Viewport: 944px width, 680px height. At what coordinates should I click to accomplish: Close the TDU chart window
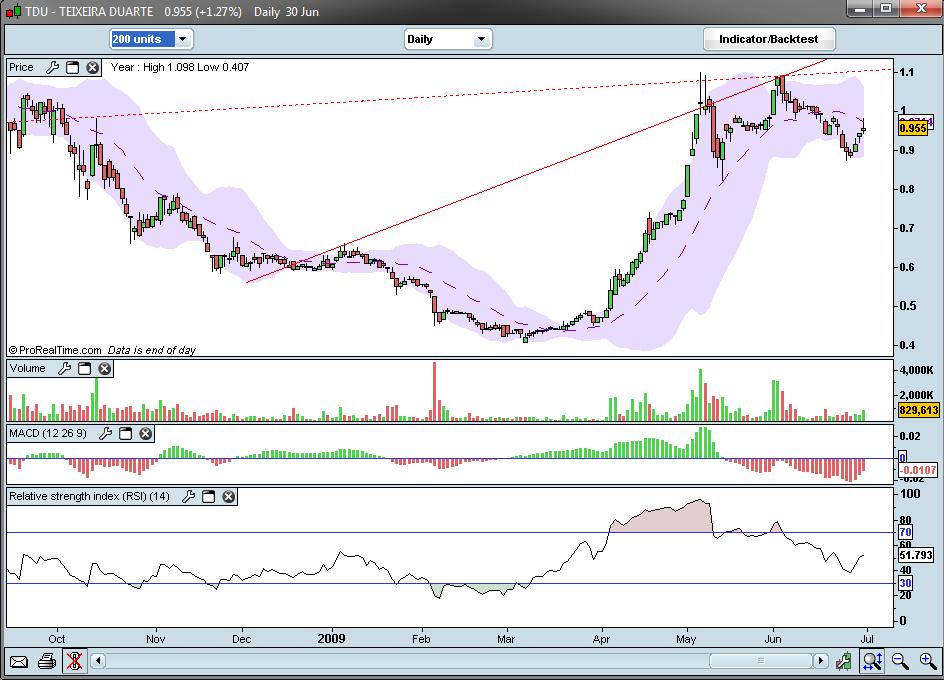pyautogui.click(x=921, y=9)
